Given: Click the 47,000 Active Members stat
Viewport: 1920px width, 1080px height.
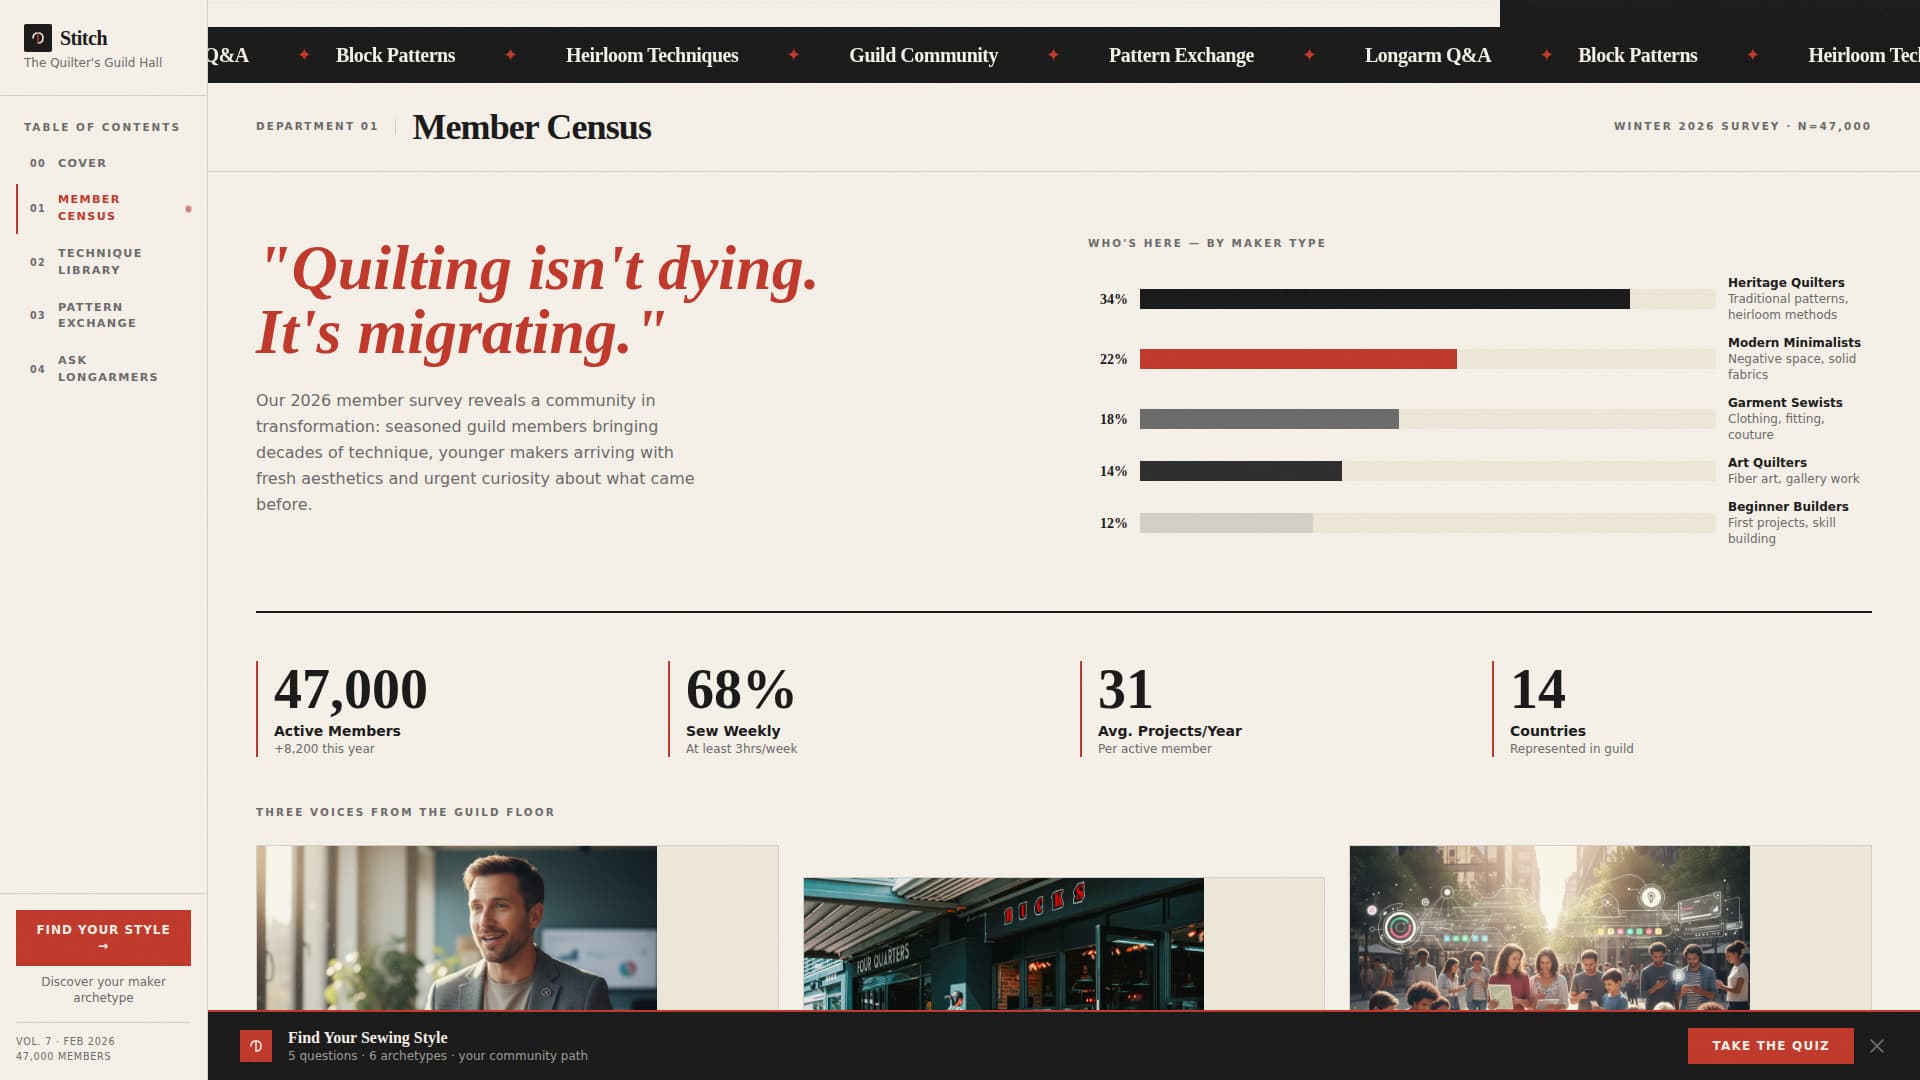Looking at the screenshot, I should coord(350,709).
